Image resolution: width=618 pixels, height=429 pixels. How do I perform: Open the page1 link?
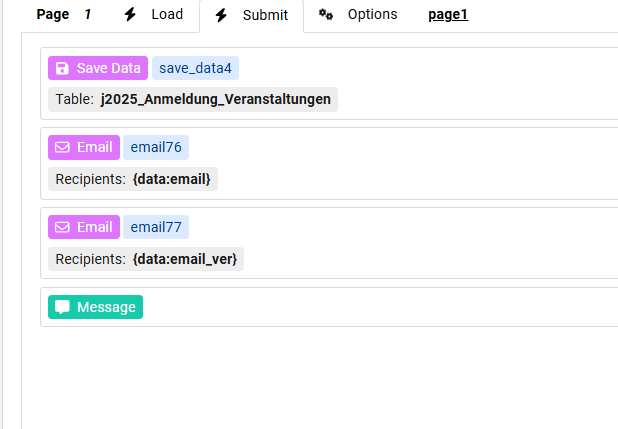[x=448, y=15]
